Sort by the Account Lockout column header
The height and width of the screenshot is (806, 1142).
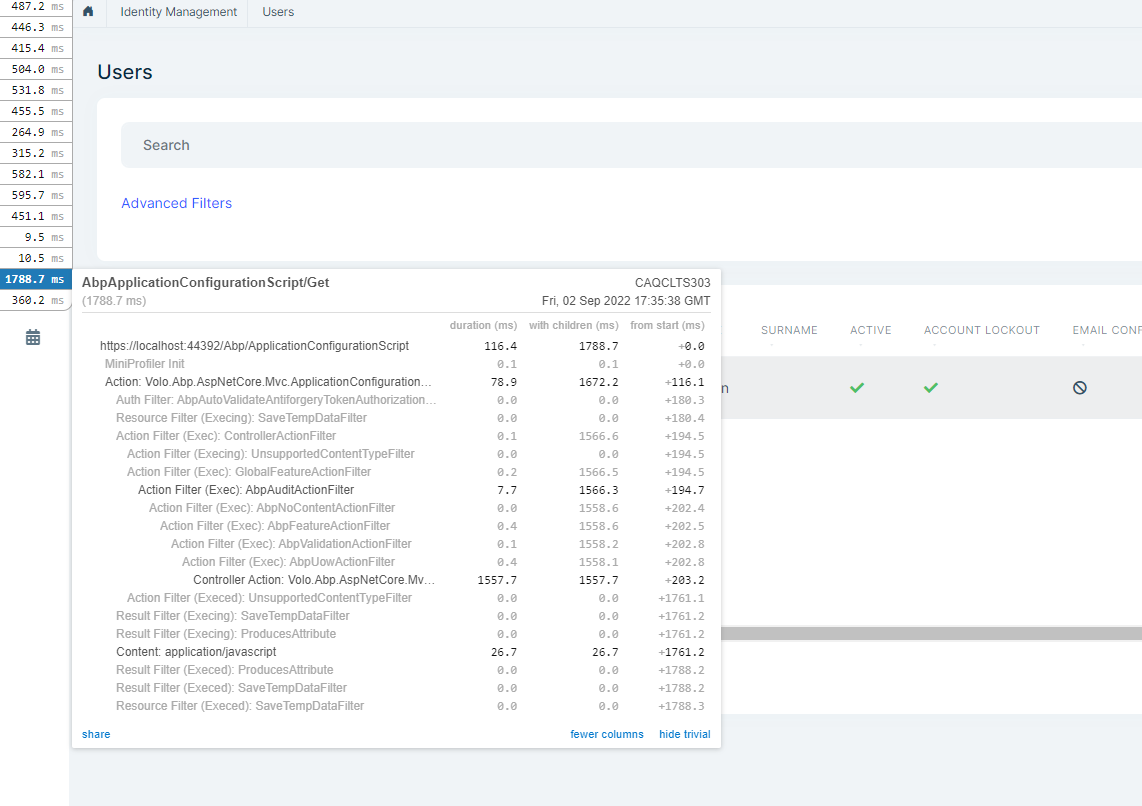[981, 330]
